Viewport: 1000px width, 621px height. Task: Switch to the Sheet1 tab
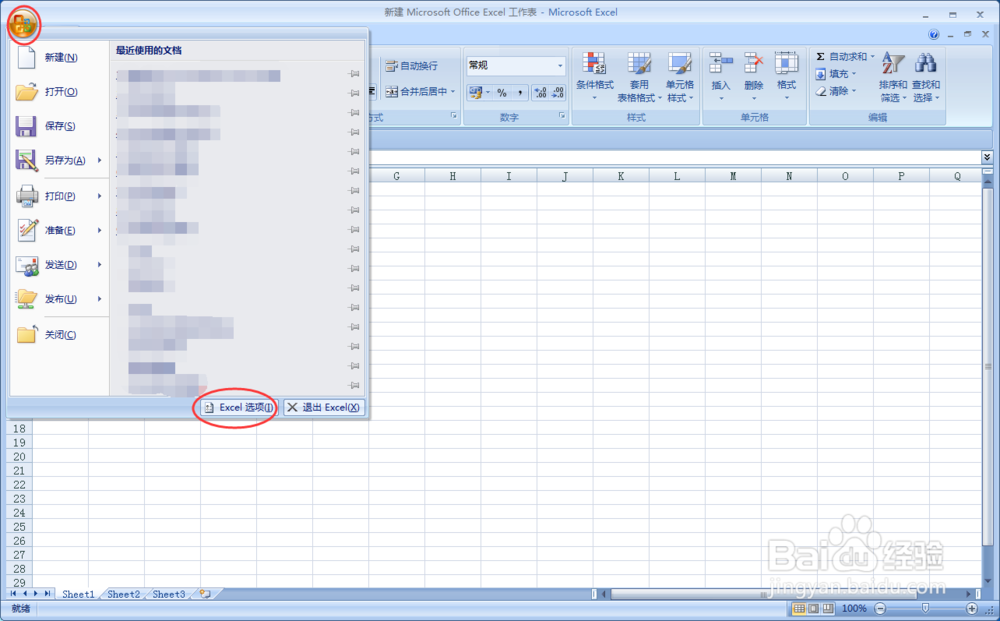(78, 594)
